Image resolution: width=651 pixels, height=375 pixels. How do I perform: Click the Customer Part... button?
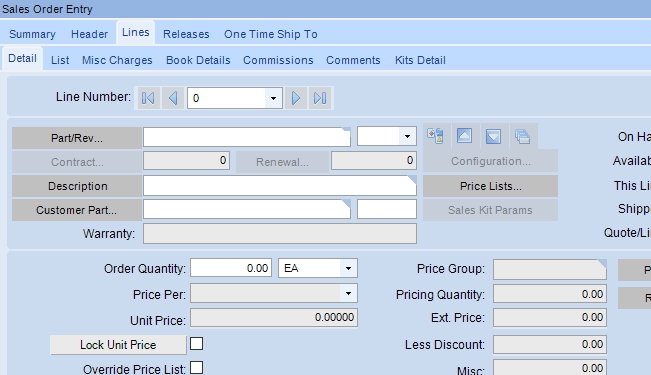click(76, 210)
